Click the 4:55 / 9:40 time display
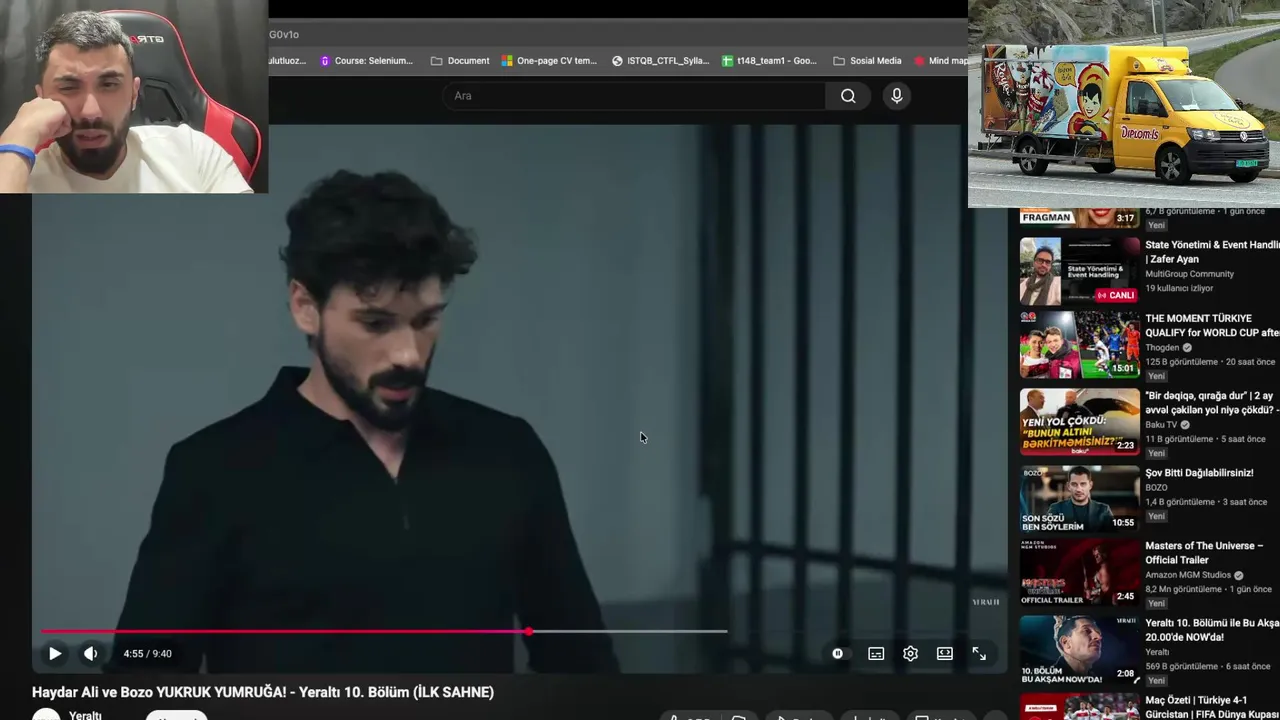Image resolution: width=1280 pixels, height=720 pixels. (148, 654)
